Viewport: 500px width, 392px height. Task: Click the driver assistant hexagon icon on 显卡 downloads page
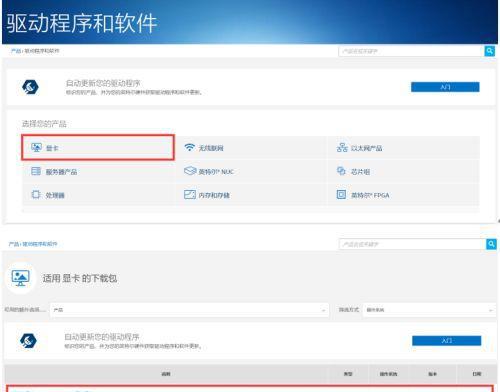click(28, 341)
